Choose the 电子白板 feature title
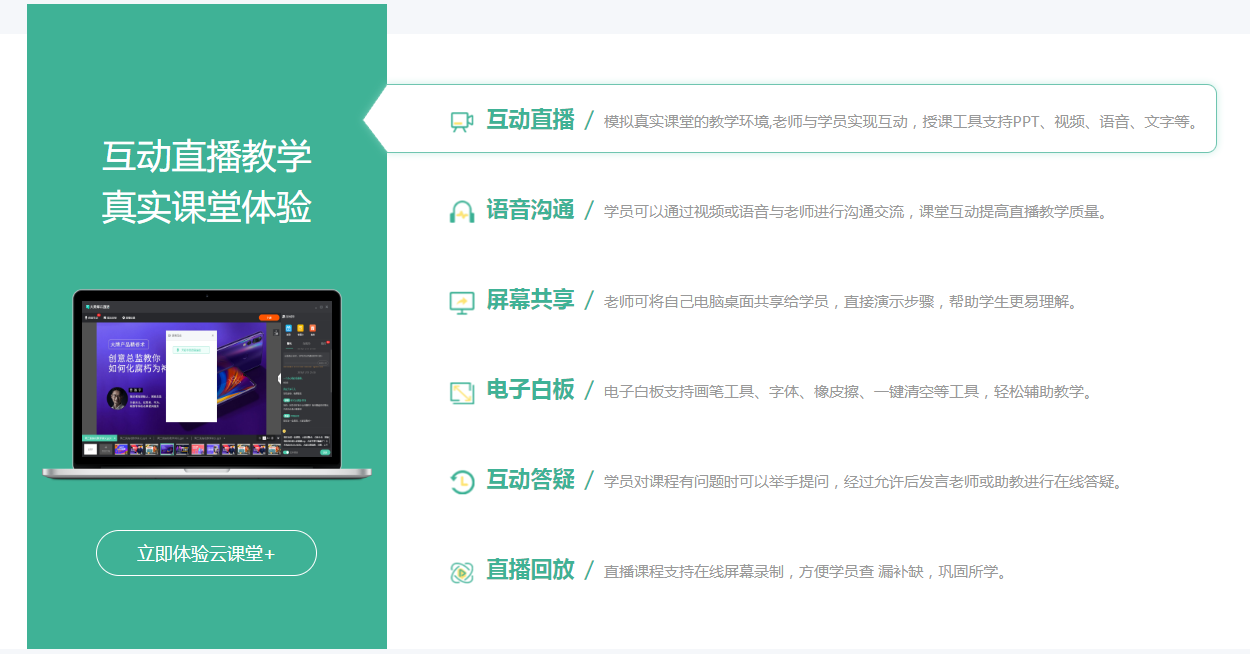Viewport: 1250px width, 654px height. pyautogui.click(x=530, y=390)
